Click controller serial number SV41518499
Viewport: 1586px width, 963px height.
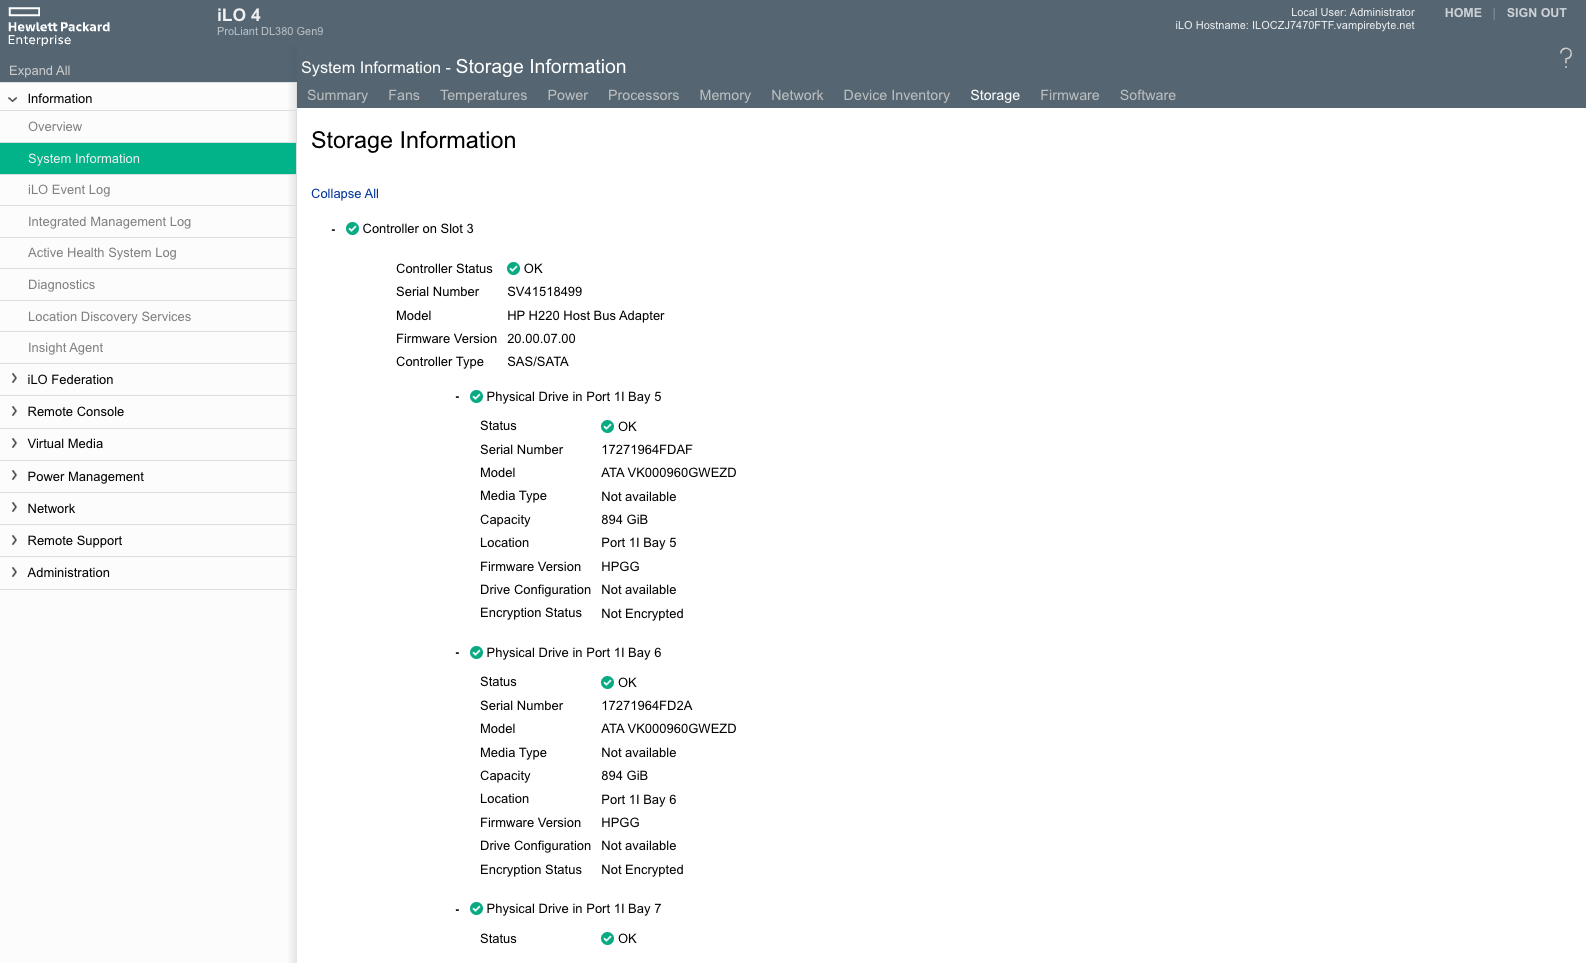point(544,292)
